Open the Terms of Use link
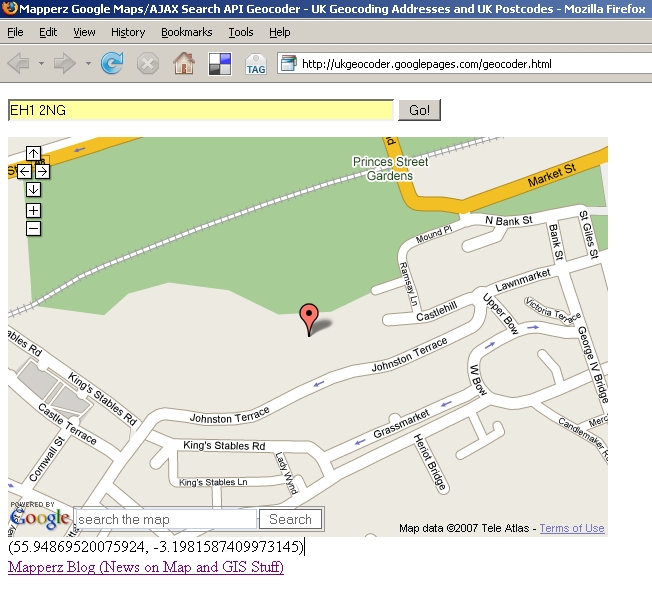The image size is (652, 591). (x=572, y=528)
